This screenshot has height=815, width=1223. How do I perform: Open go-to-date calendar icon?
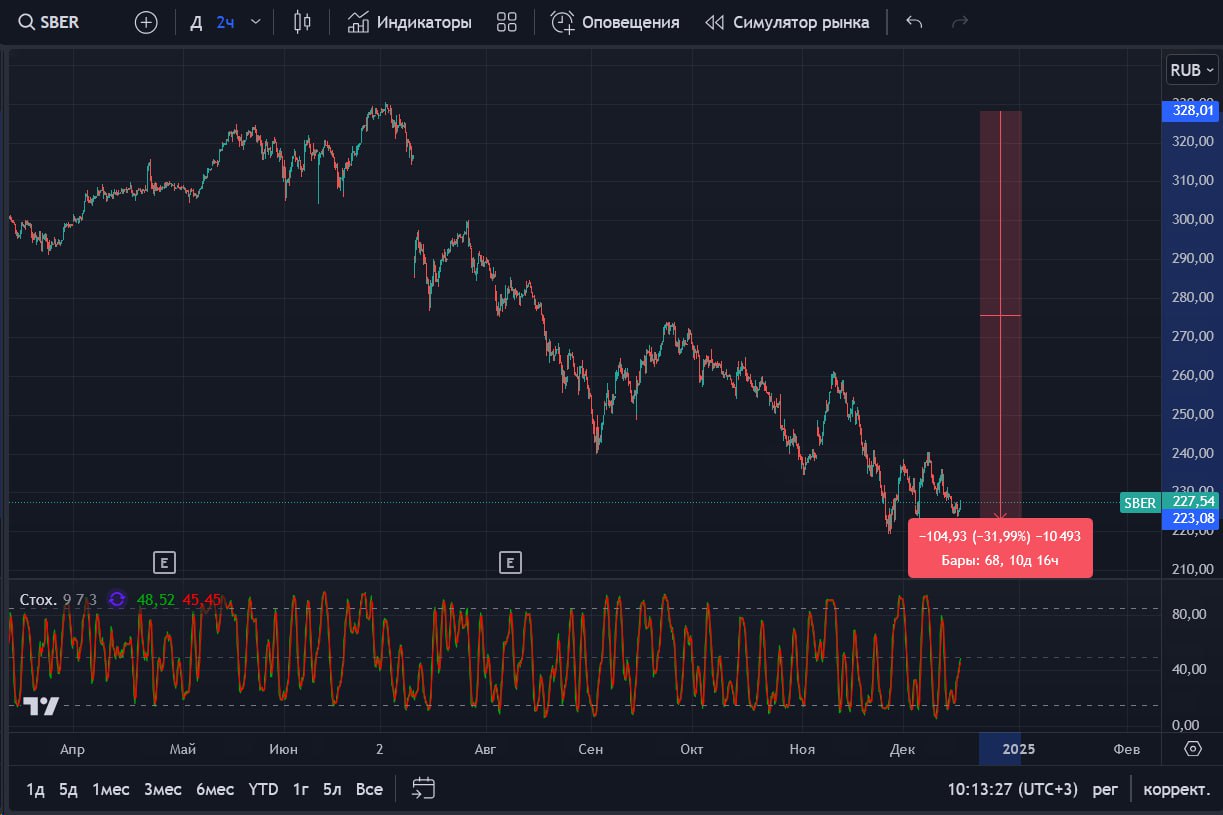[423, 789]
